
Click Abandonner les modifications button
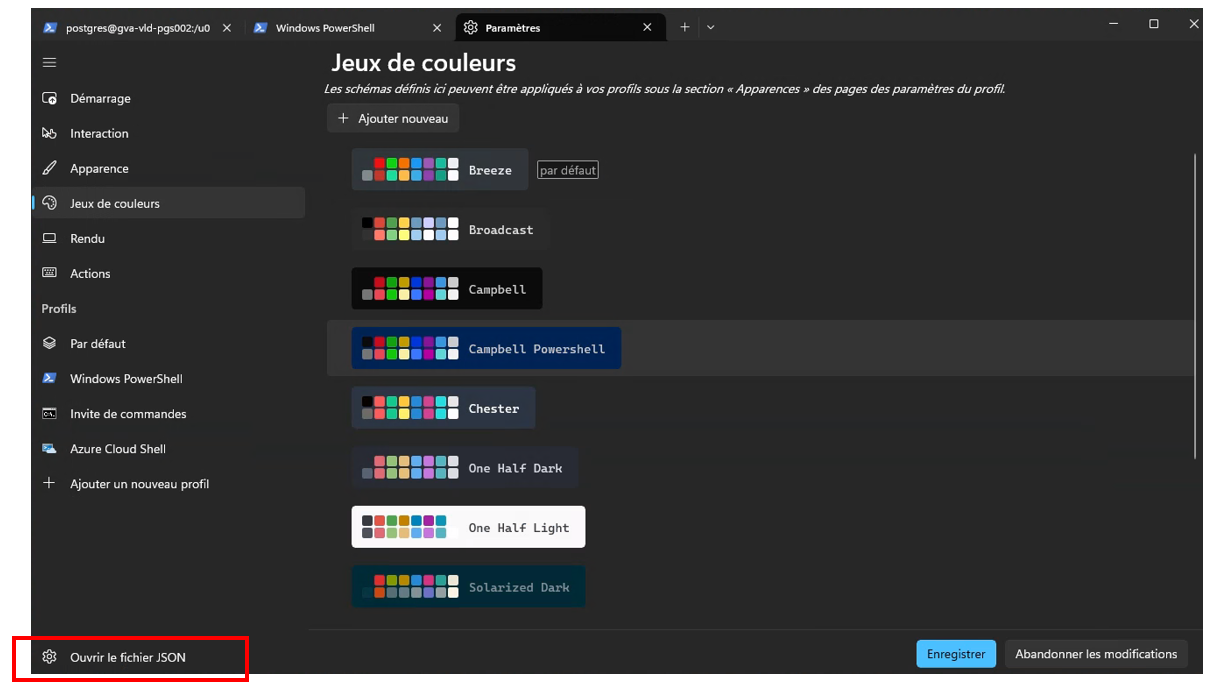point(1096,654)
